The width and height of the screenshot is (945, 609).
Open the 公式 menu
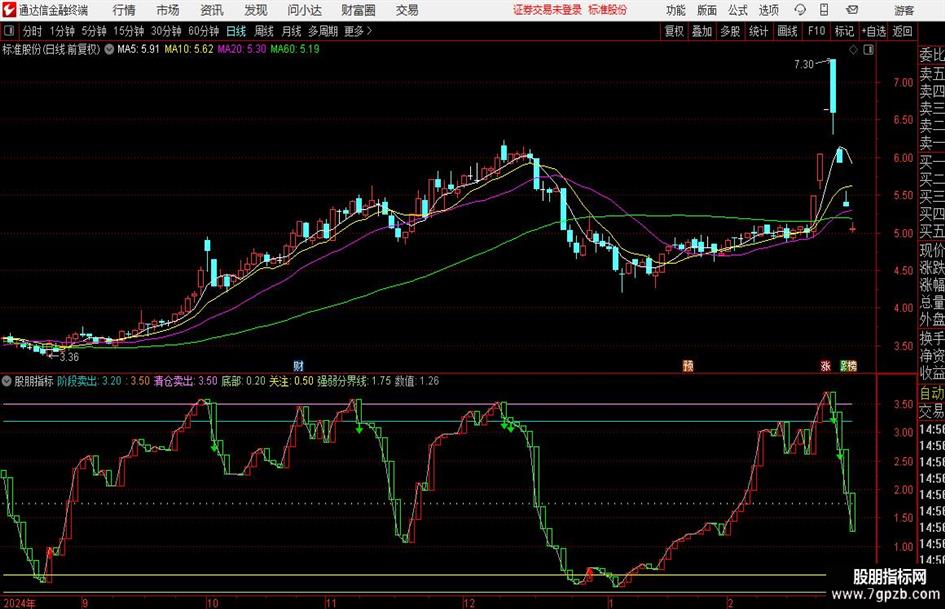point(738,10)
